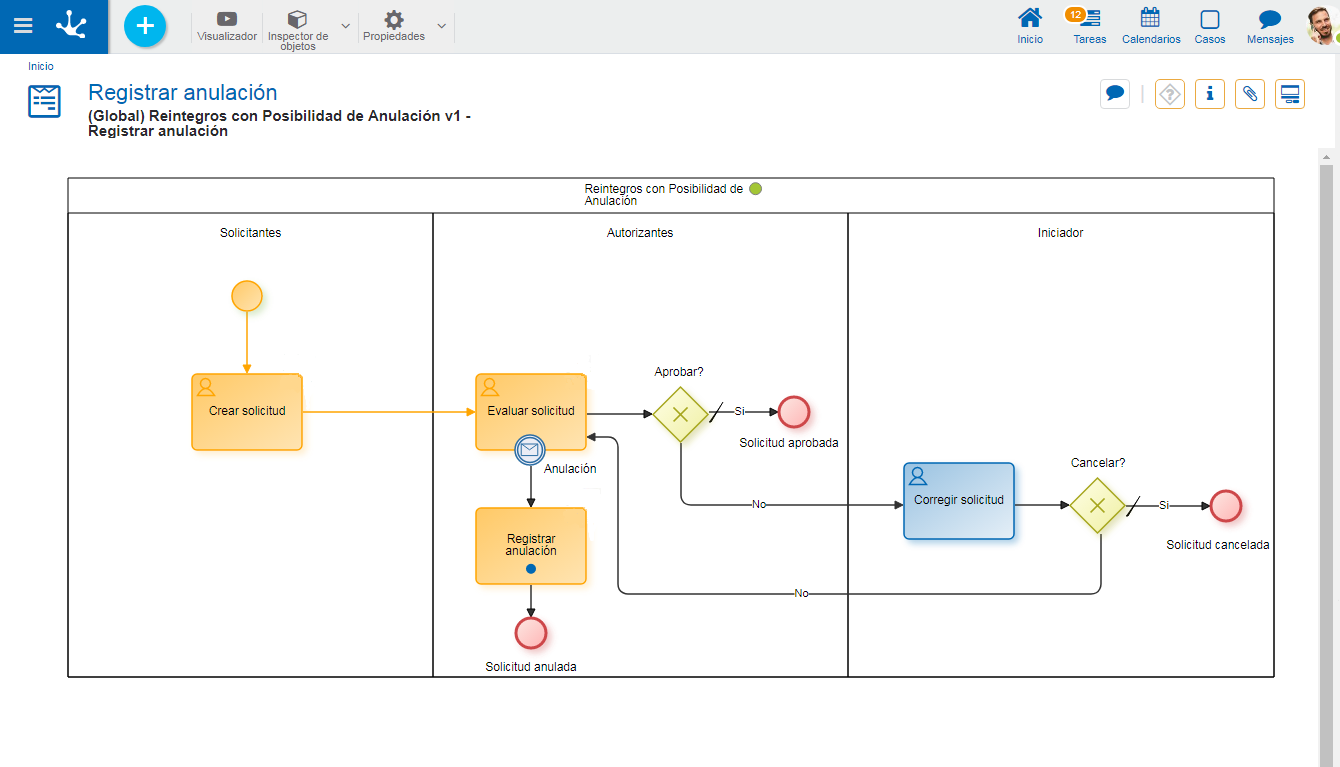This screenshot has height=767, width=1340.
Task: Open the Calendarios section
Action: point(1151,26)
